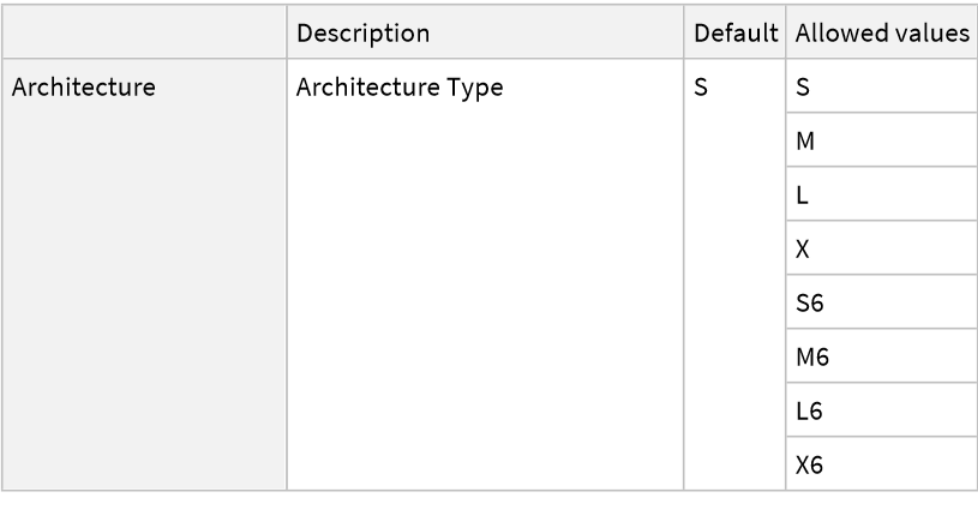Click the blank top-left header cell
This screenshot has height=524, width=978.
[x=145, y=33]
